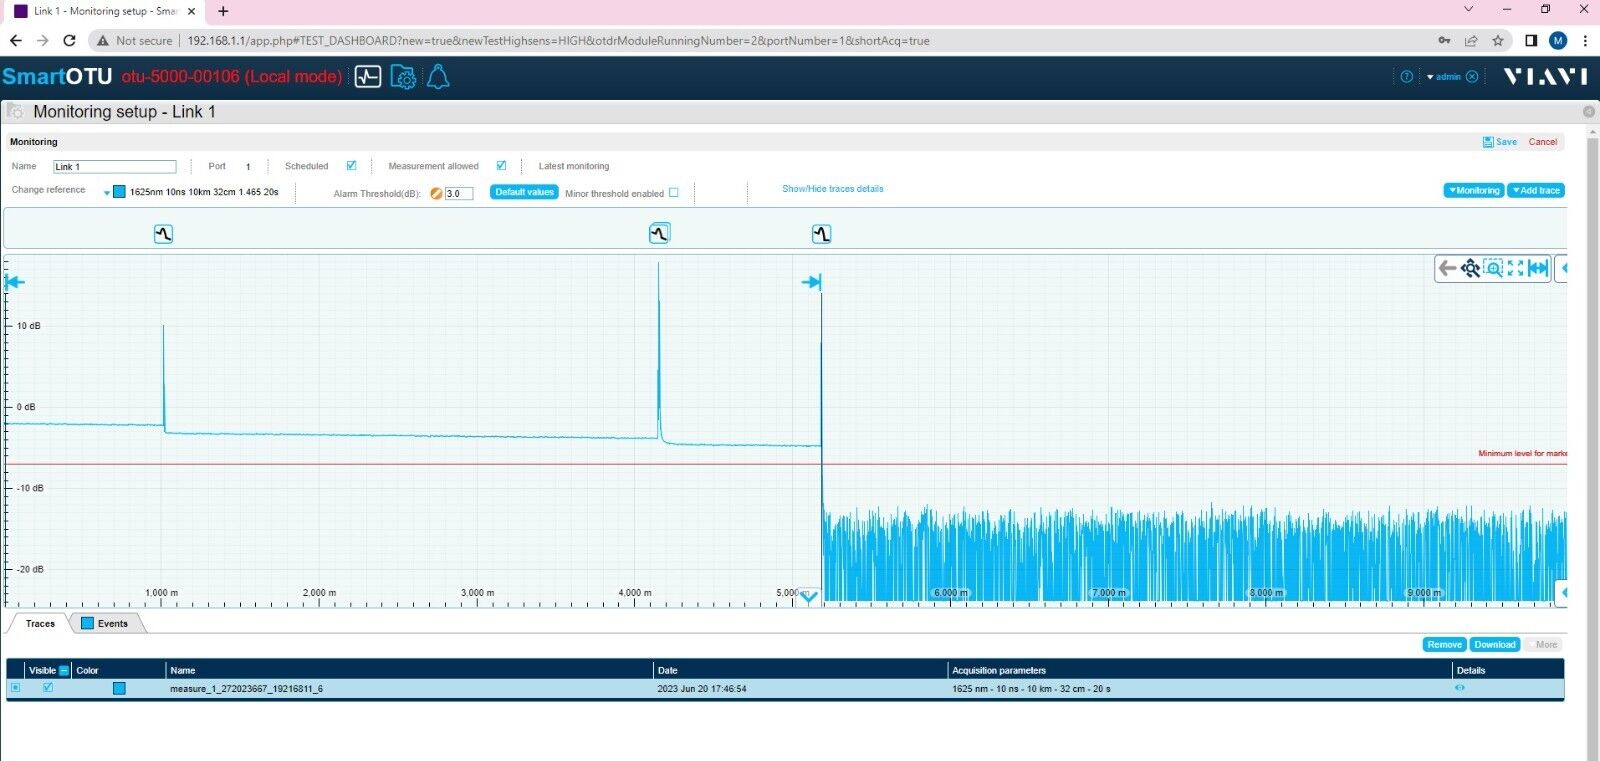The image size is (1600, 761).
Task: Uncheck the Scheduled checkbox
Action: (x=351, y=166)
